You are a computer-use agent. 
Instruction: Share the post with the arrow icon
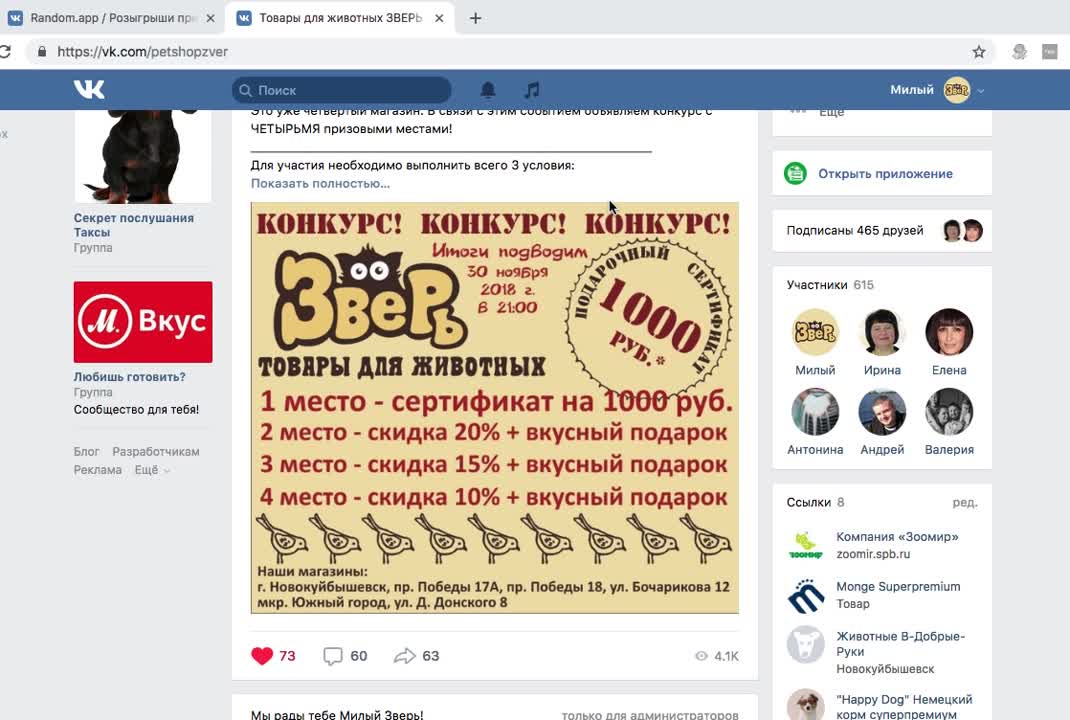pyautogui.click(x=404, y=656)
